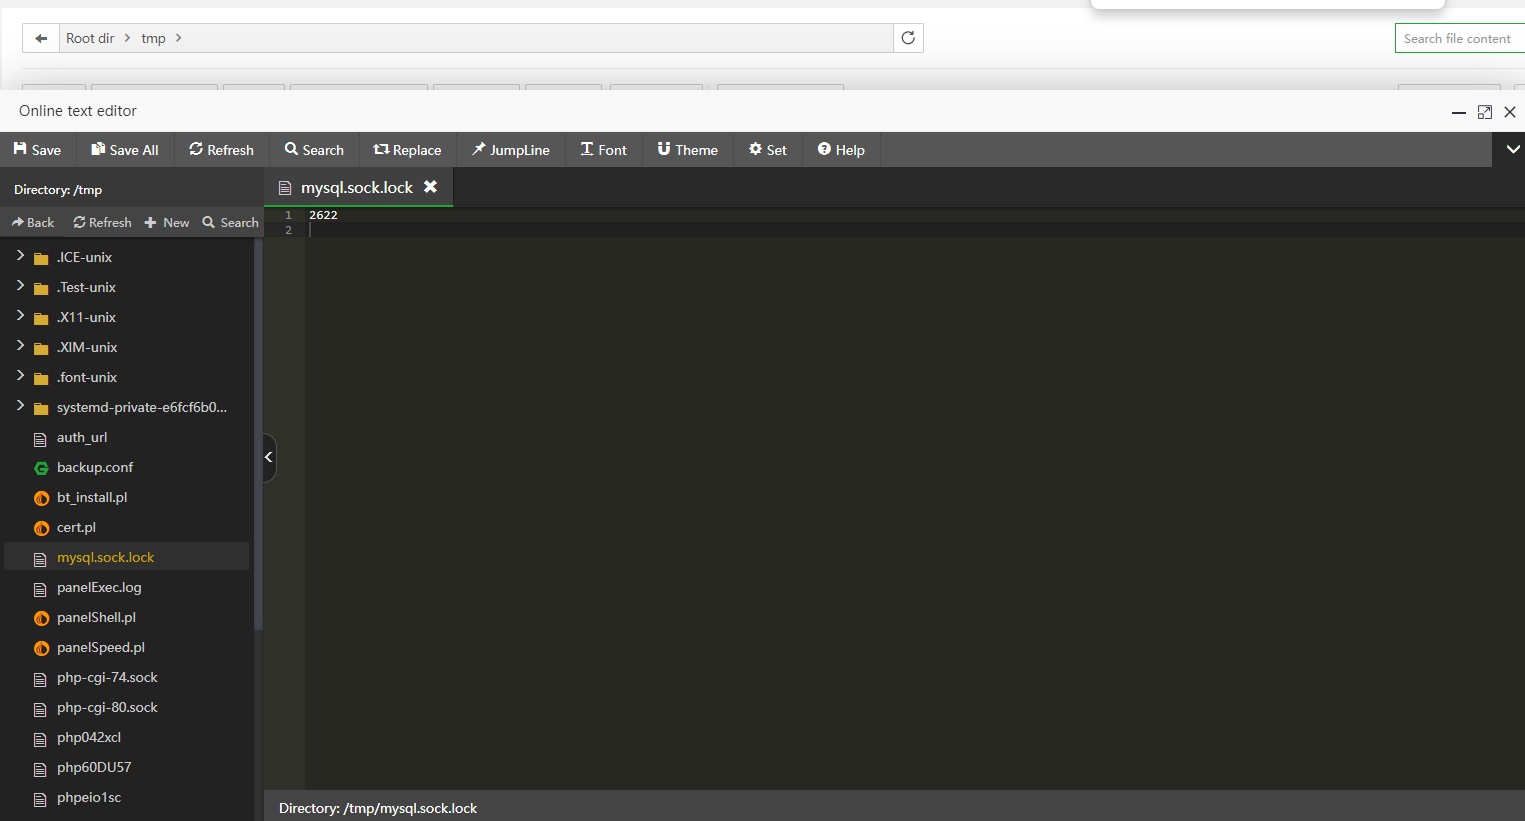The image size is (1525, 821).
Task: Click the bt_install.pl file type icon
Action: coord(41,498)
